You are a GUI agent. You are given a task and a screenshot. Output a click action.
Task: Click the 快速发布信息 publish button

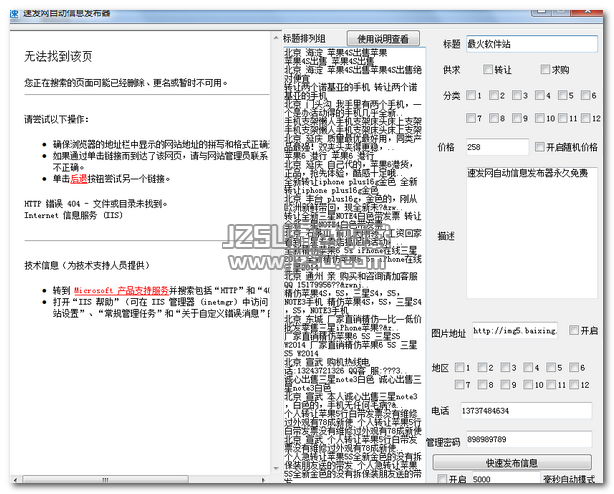click(512, 463)
